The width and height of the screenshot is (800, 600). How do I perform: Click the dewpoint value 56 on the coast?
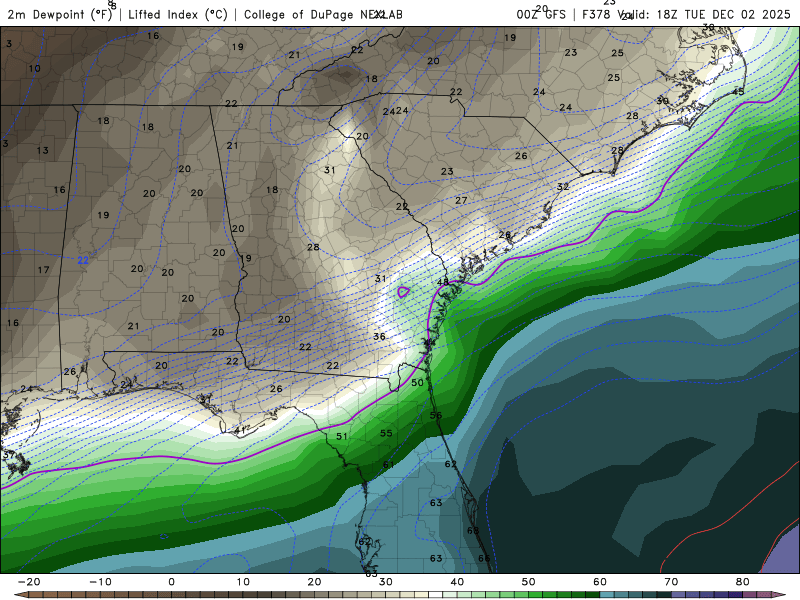pyautogui.click(x=436, y=415)
